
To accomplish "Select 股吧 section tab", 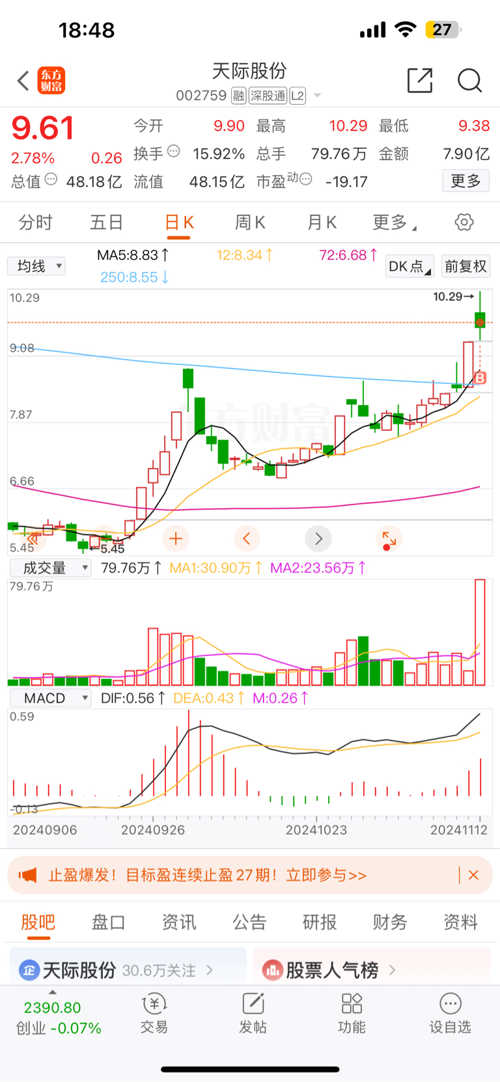I will tap(37, 922).
